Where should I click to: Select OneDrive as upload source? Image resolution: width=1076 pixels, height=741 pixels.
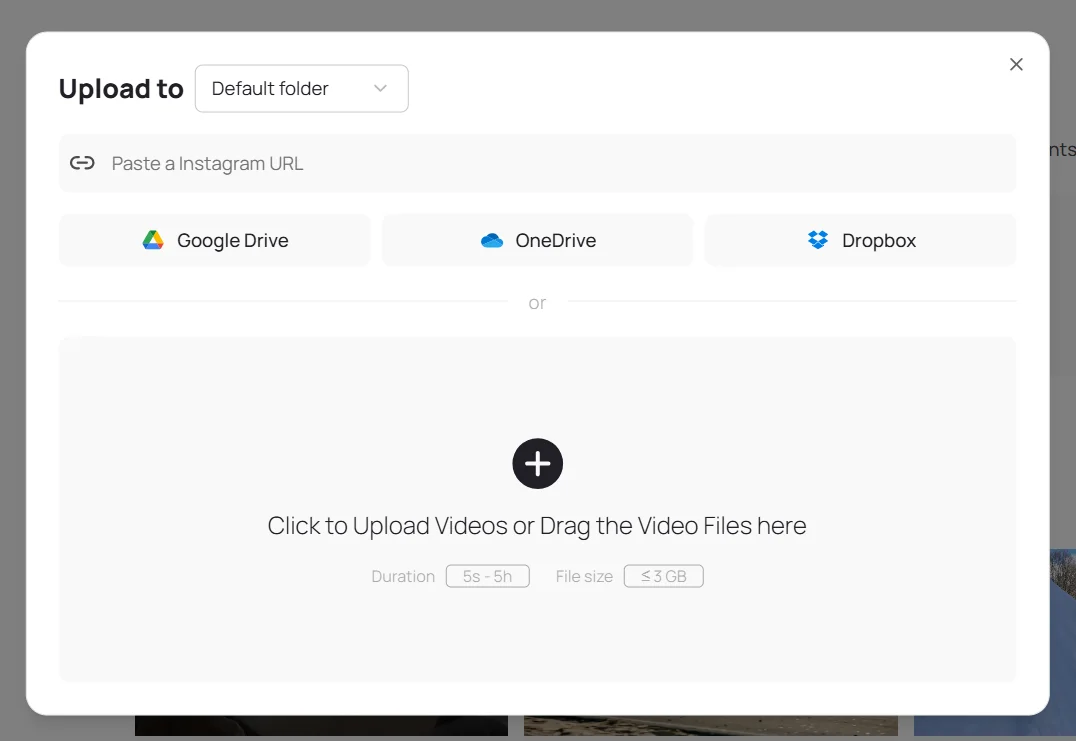coord(537,240)
